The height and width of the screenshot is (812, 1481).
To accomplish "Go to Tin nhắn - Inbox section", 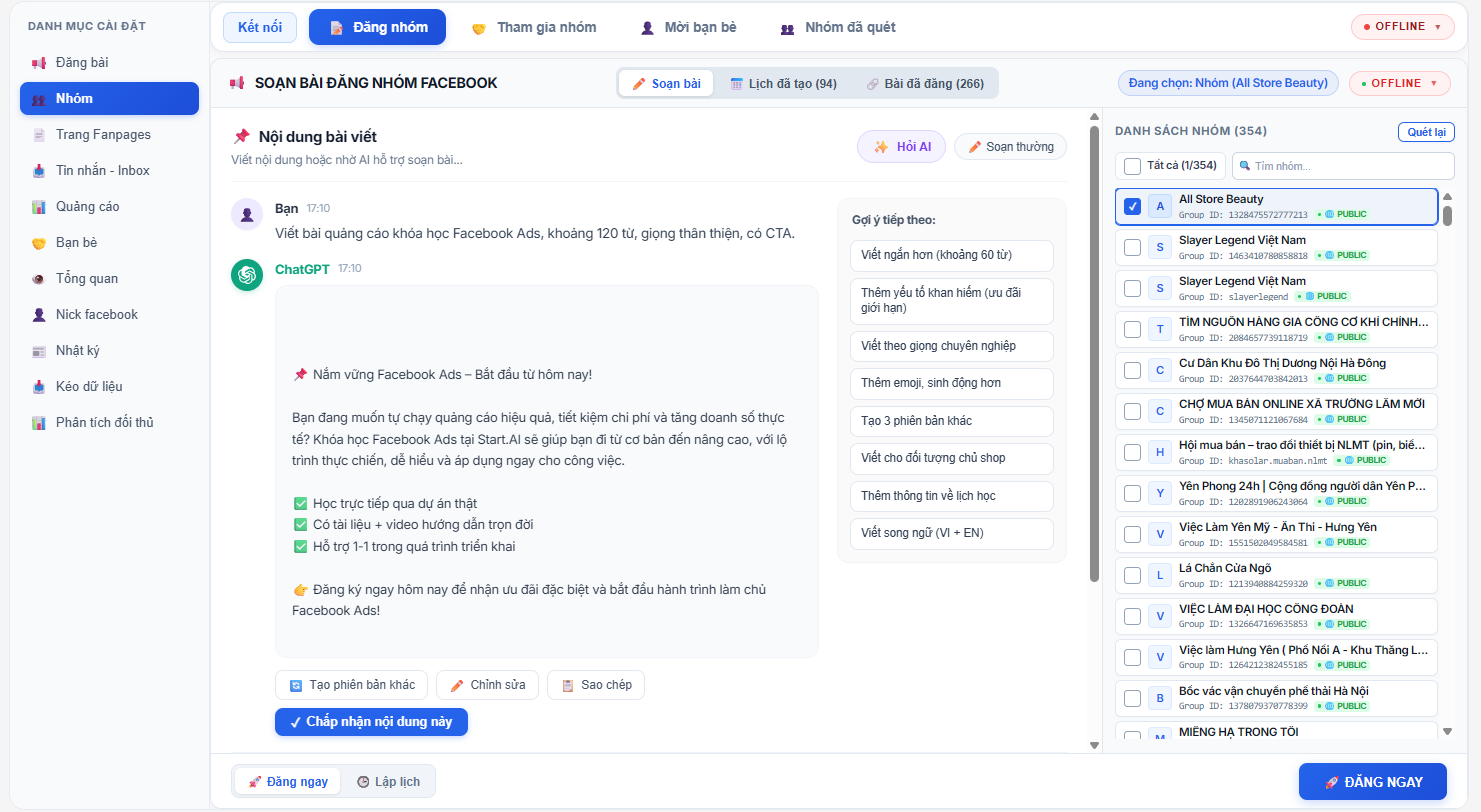I will point(109,171).
